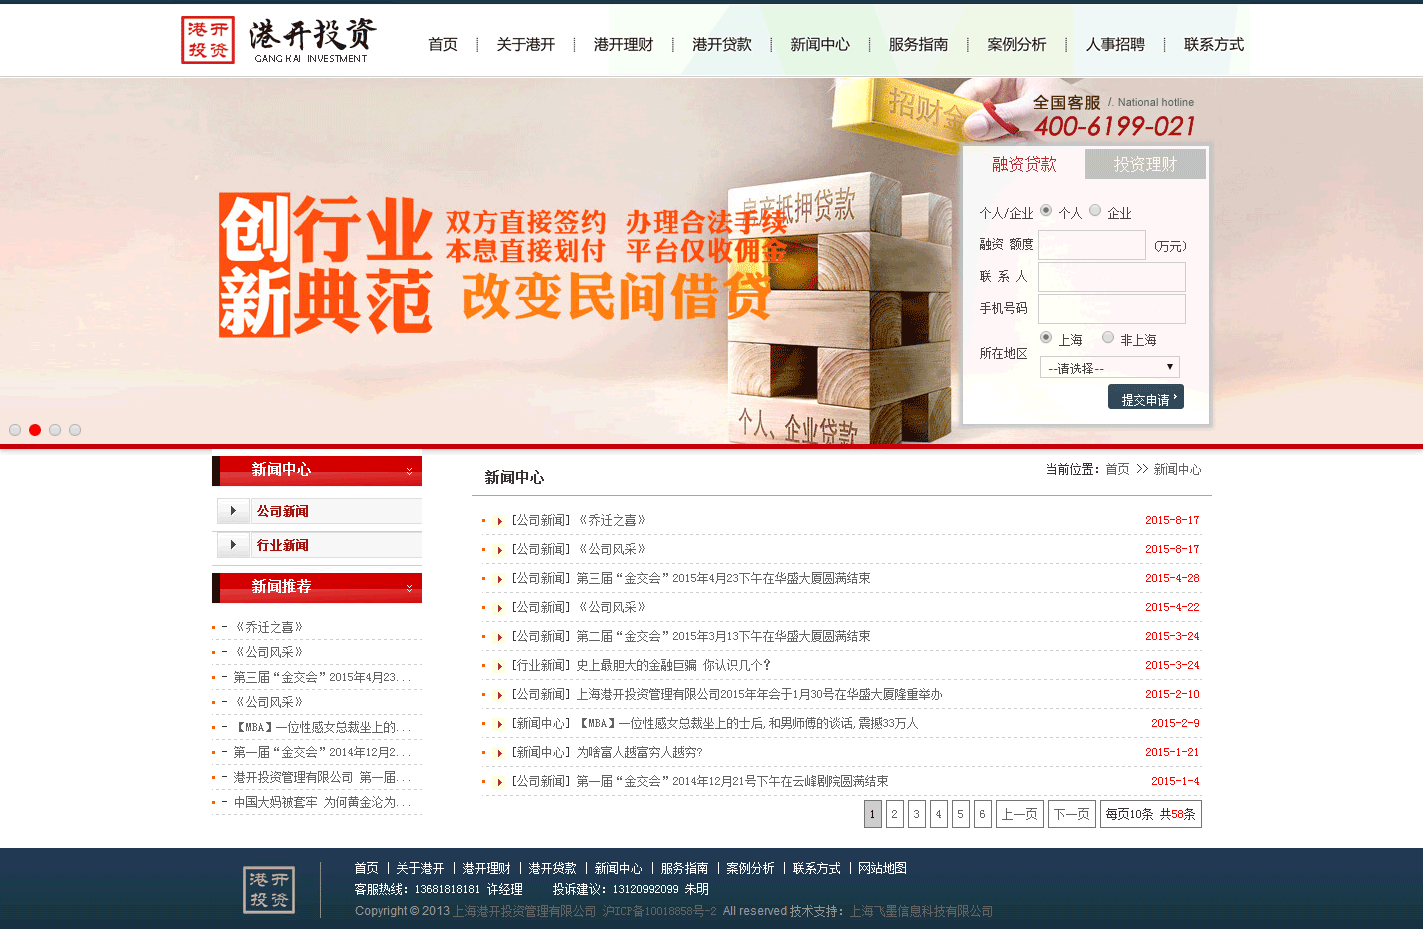Click the footer 港开投资 logo
This screenshot has width=1423, height=932.
pyautogui.click(x=269, y=889)
